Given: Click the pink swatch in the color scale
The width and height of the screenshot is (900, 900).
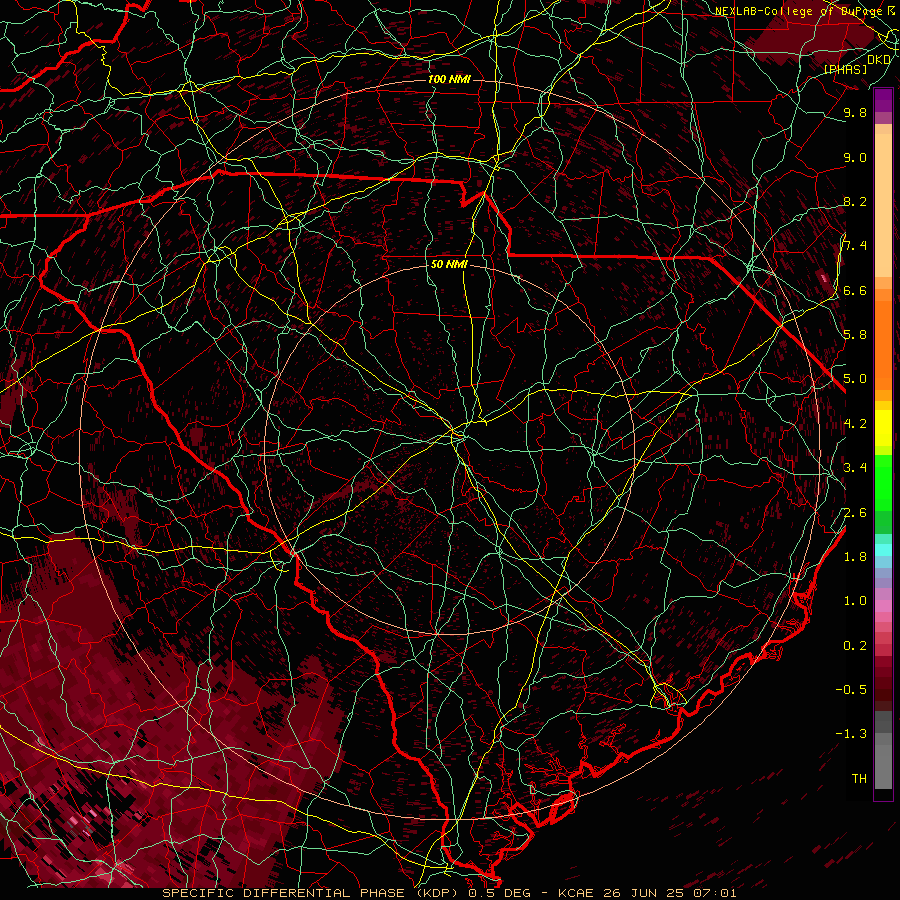Looking at the screenshot, I should pos(883,606).
